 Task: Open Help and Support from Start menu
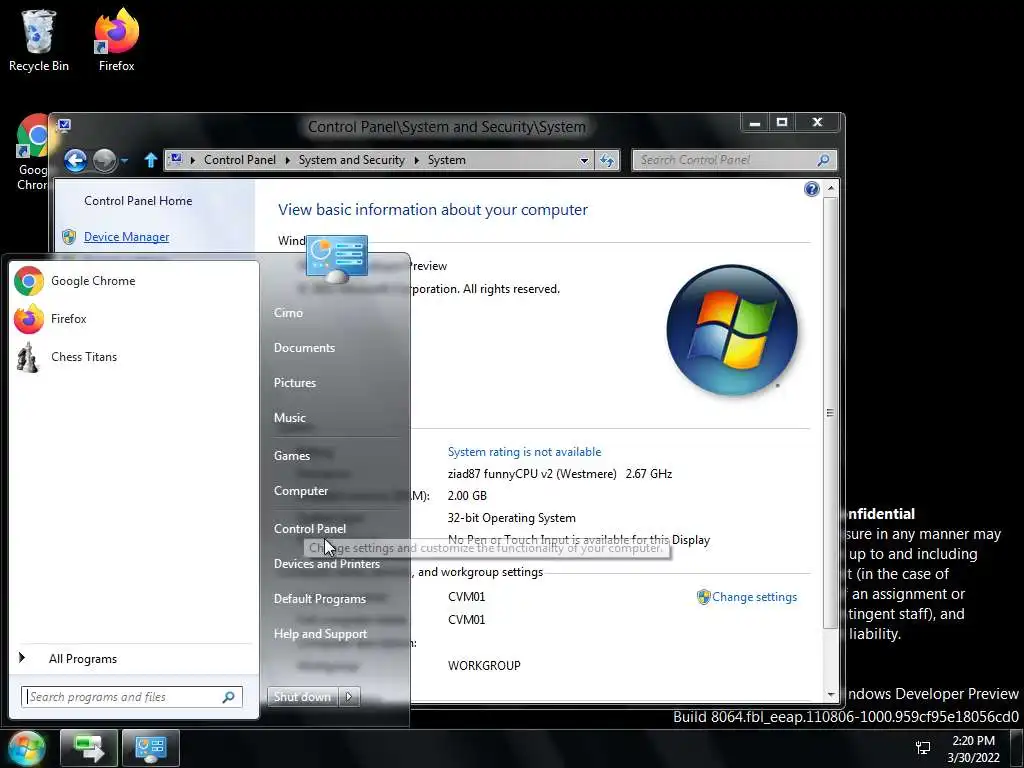pos(320,633)
